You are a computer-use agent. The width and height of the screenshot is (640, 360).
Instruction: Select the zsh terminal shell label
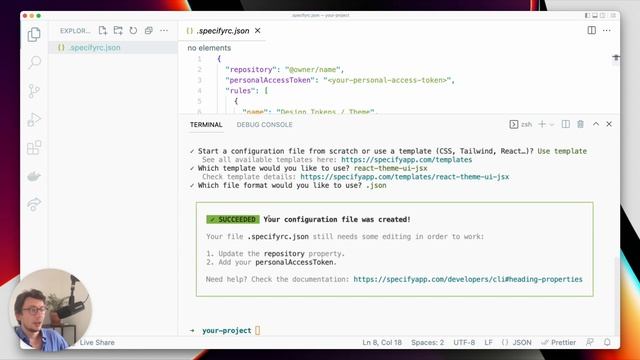coord(521,124)
